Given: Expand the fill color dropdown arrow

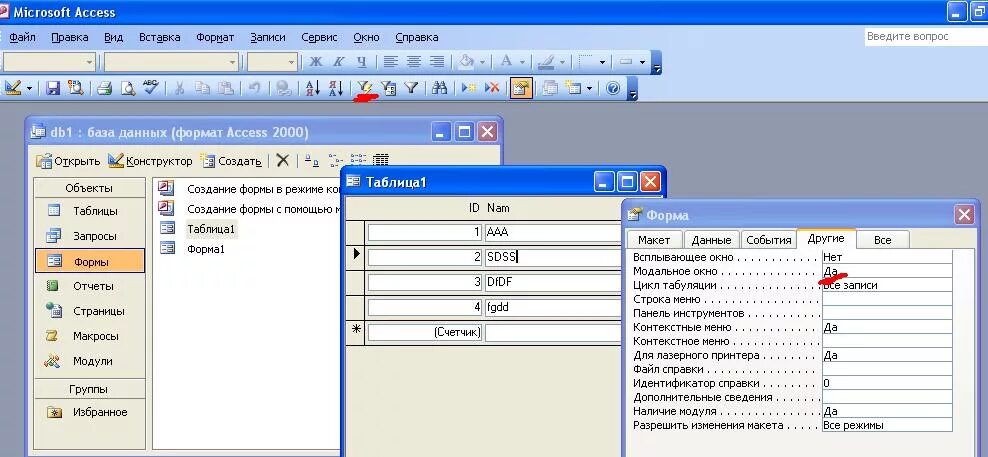Looking at the screenshot, I should [483, 62].
